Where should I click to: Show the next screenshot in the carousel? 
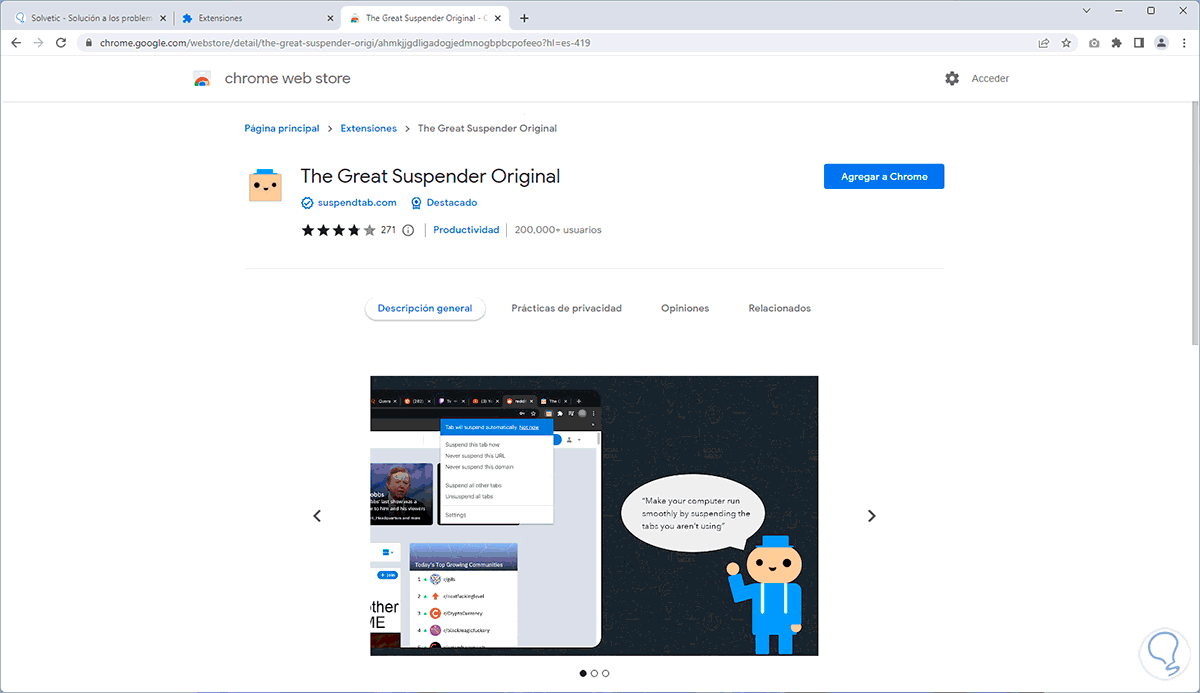(871, 516)
